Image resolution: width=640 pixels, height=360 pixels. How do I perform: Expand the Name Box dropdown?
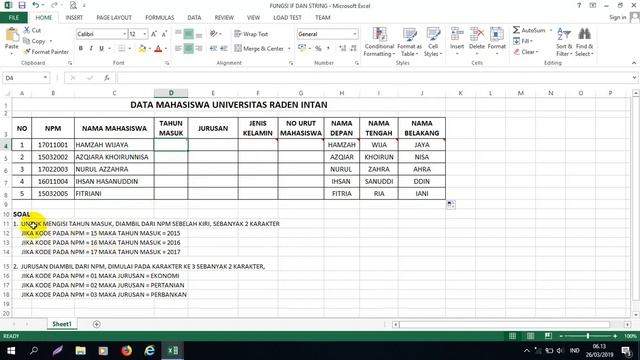[x=45, y=78]
